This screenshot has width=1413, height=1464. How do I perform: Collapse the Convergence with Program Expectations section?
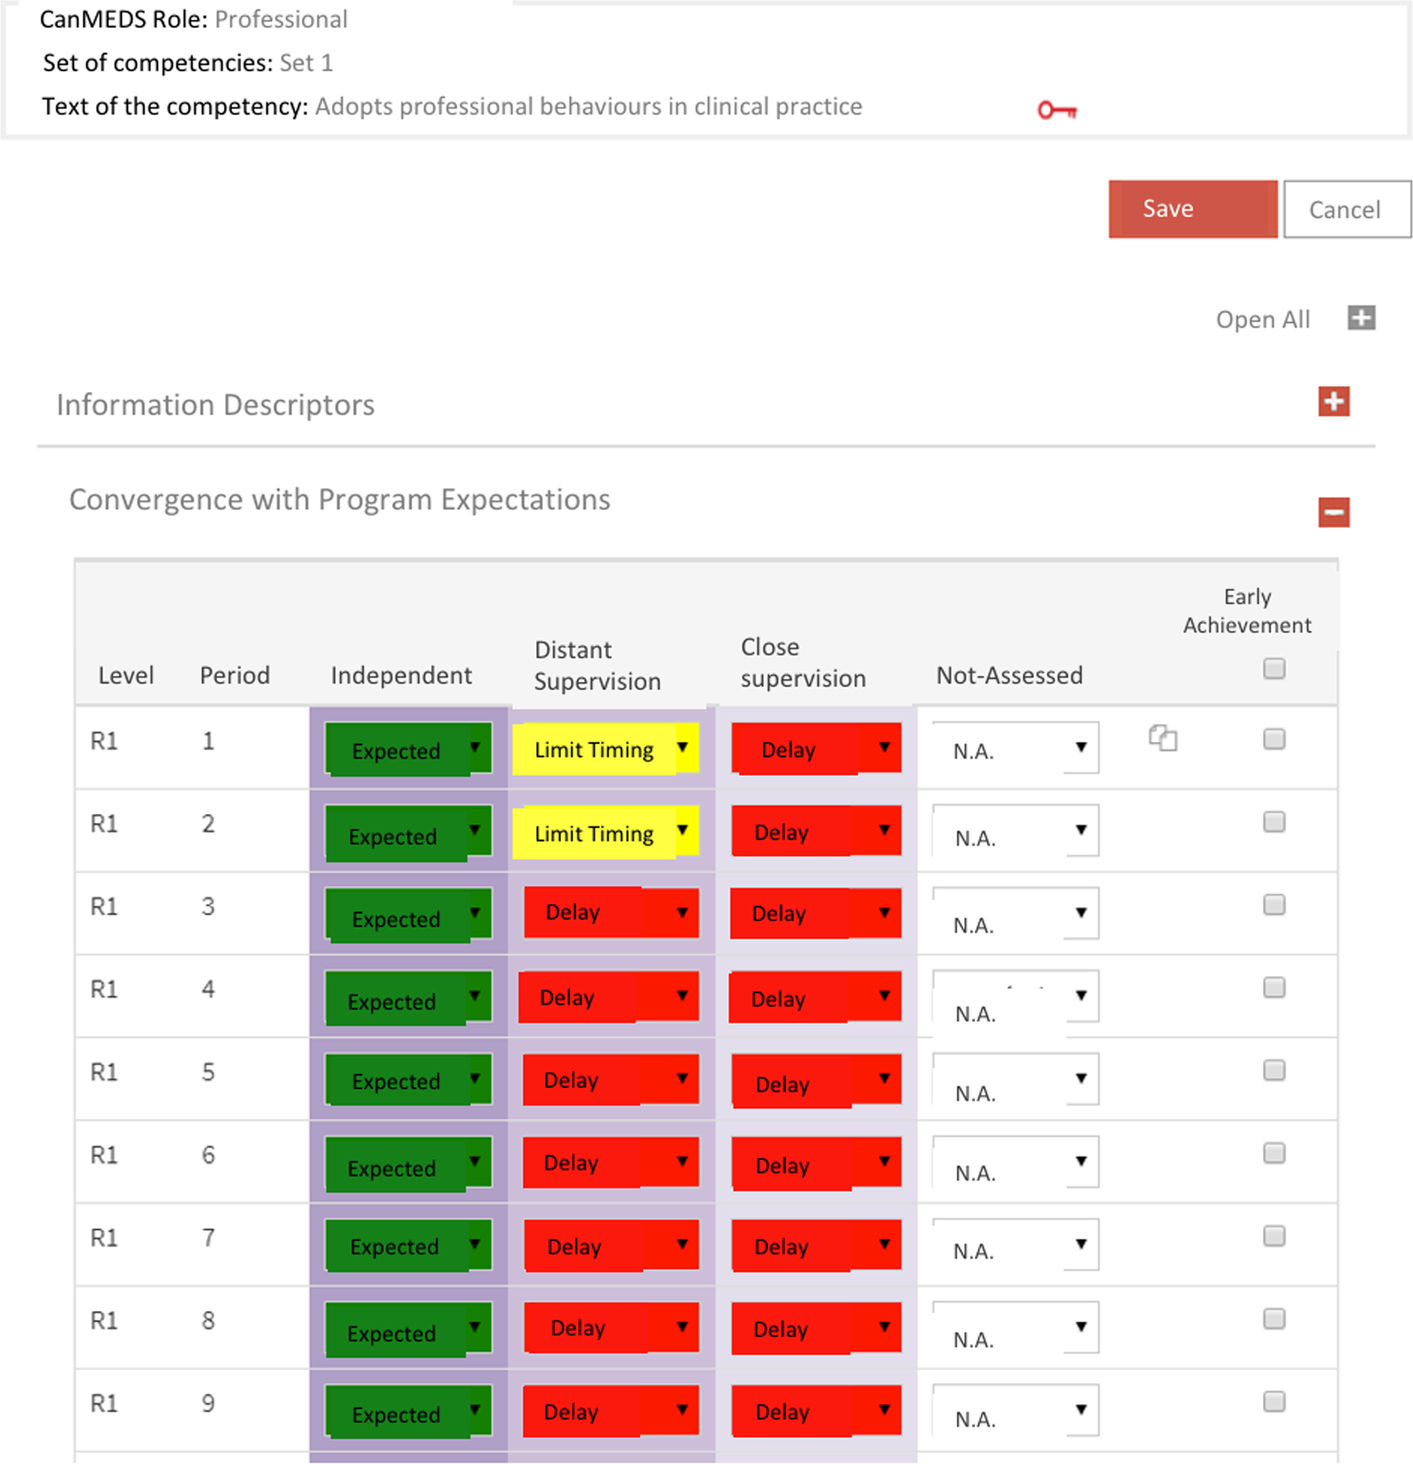click(1334, 512)
